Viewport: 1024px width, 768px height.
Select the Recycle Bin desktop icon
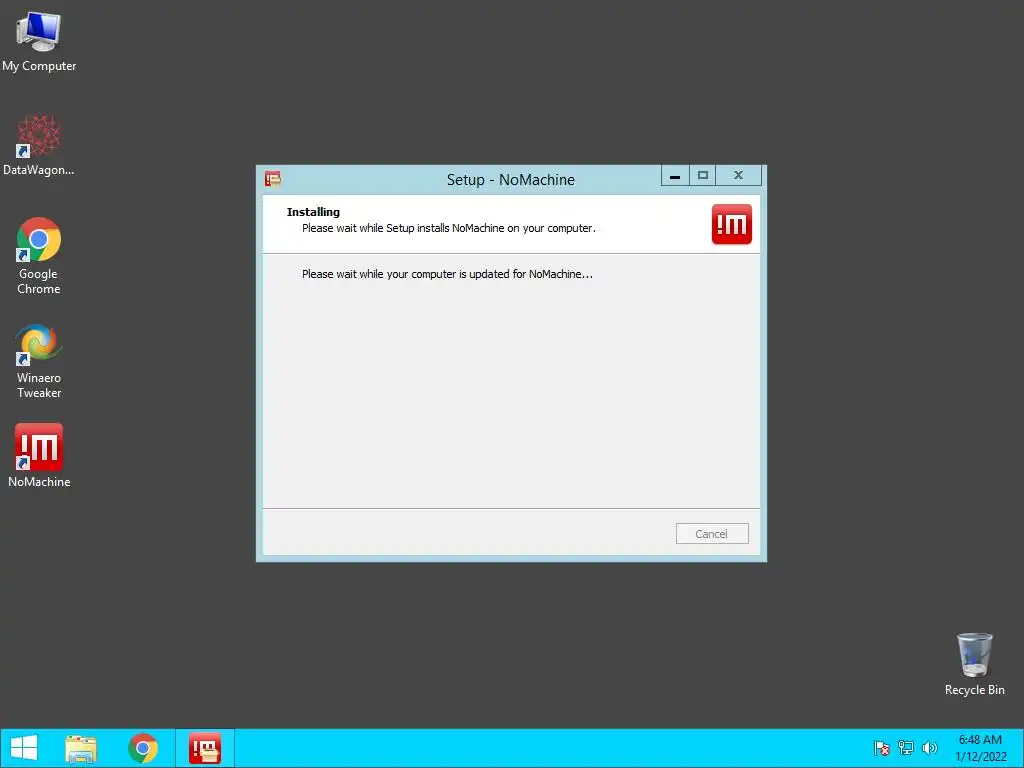coord(974,664)
